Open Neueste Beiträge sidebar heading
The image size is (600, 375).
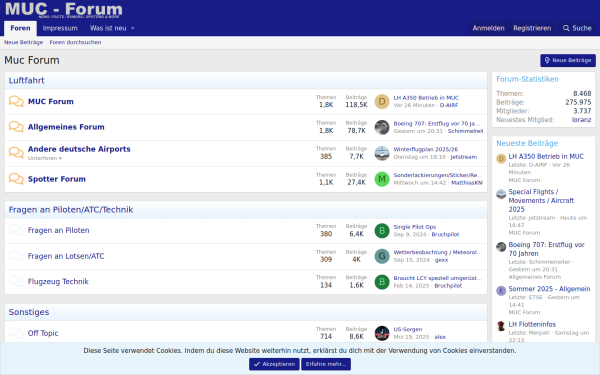[527, 143]
